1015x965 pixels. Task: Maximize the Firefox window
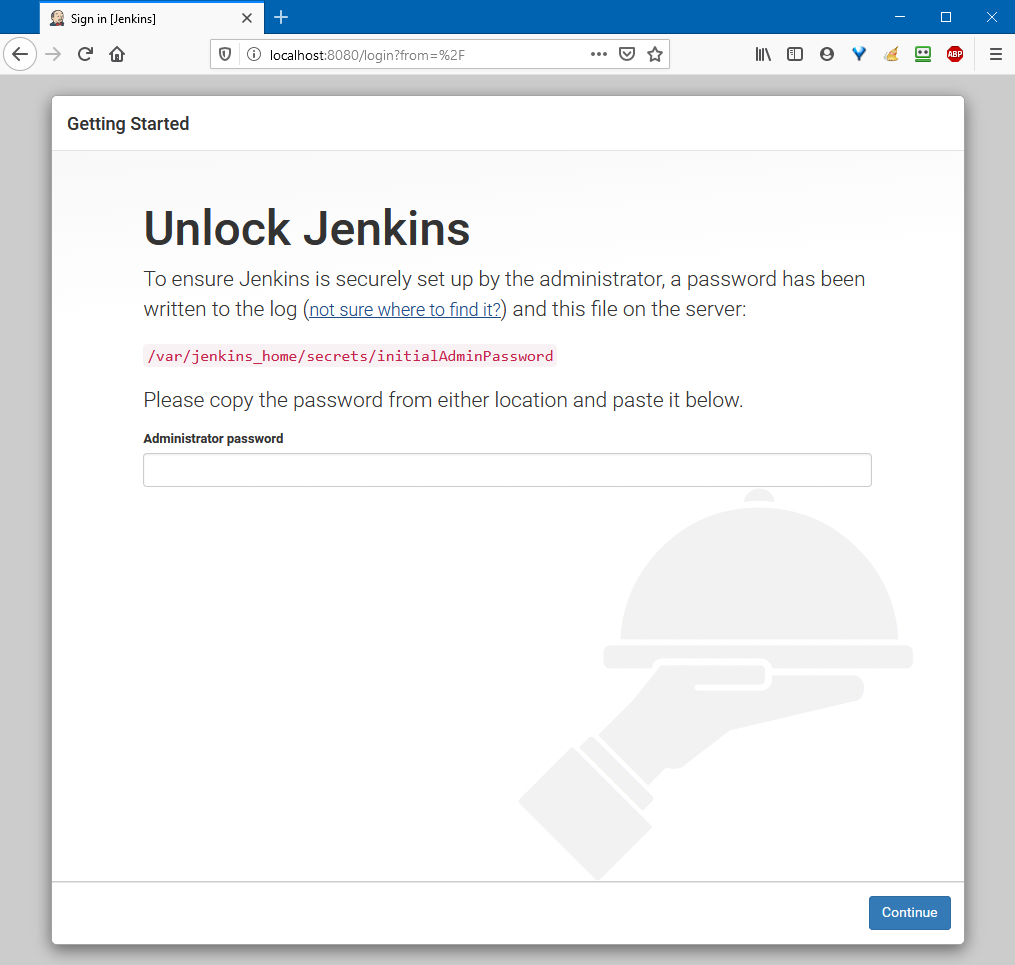pyautogui.click(x=946, y=17)
